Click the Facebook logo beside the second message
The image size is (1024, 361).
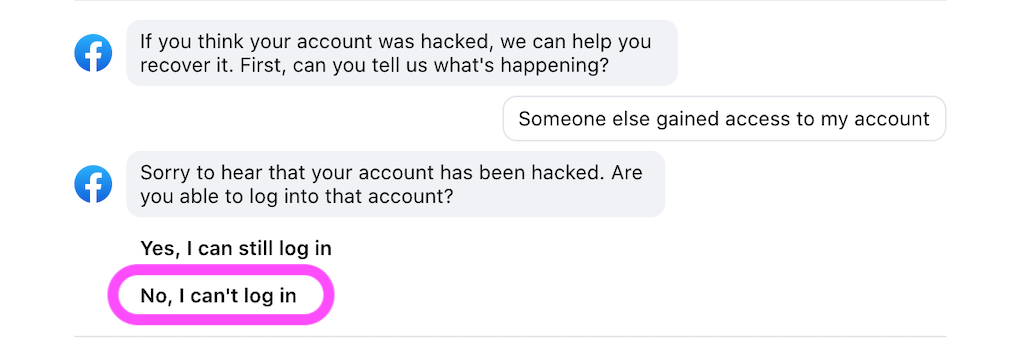(x=93, y=184)
